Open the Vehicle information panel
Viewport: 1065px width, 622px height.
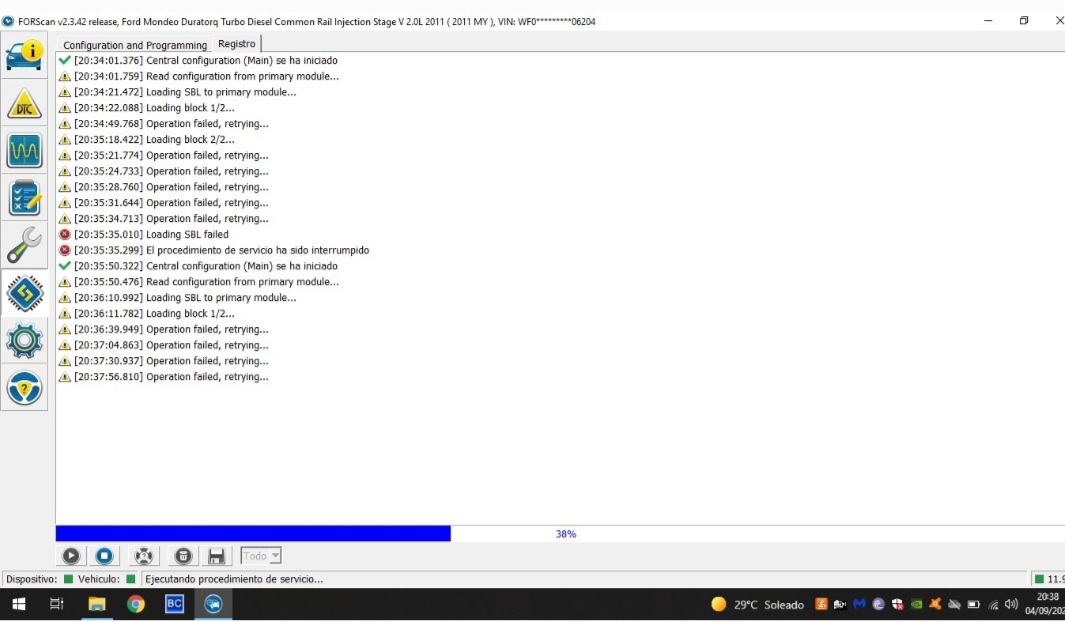(x=24, y=55)
